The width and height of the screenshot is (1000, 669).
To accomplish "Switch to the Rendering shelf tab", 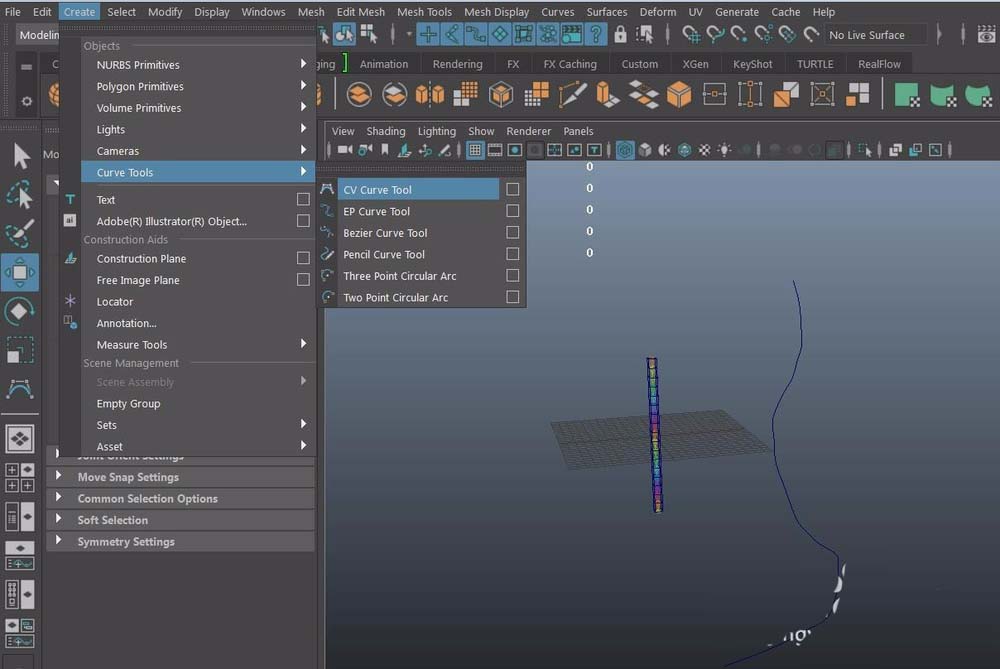I will (457, 64).
